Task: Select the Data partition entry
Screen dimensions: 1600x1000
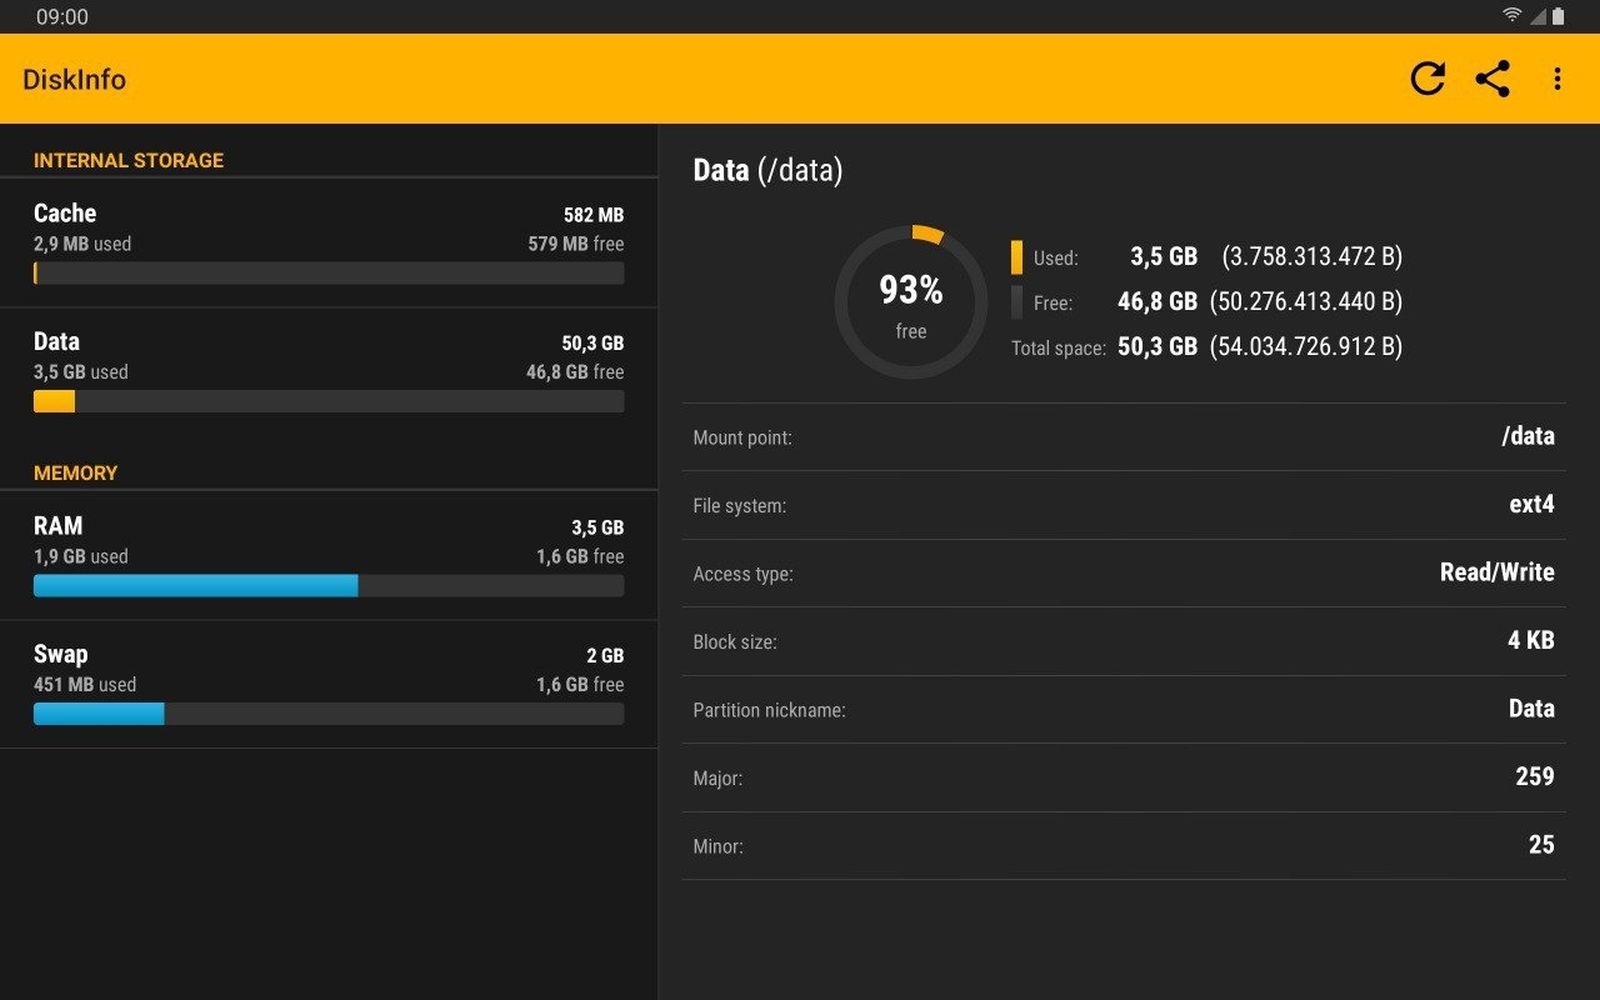Action: click(x=328, y=371)
